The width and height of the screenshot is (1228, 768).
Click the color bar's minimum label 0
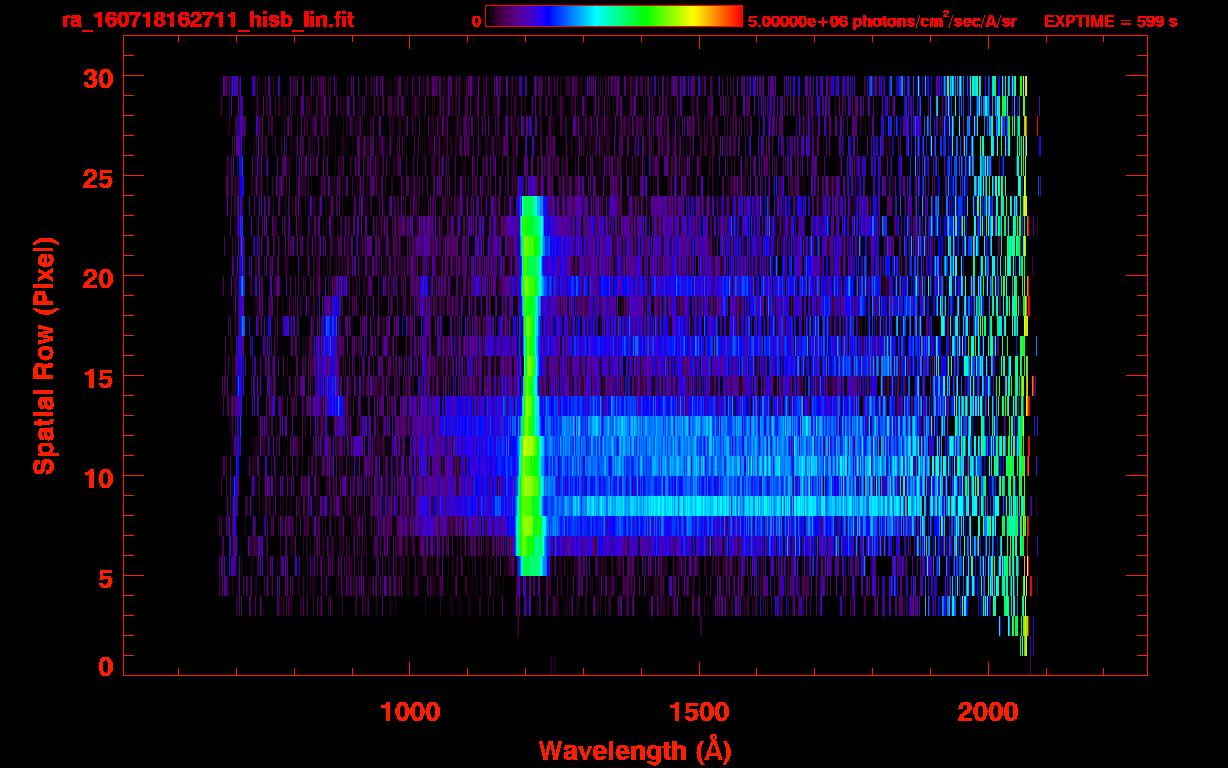click(476, 21)
